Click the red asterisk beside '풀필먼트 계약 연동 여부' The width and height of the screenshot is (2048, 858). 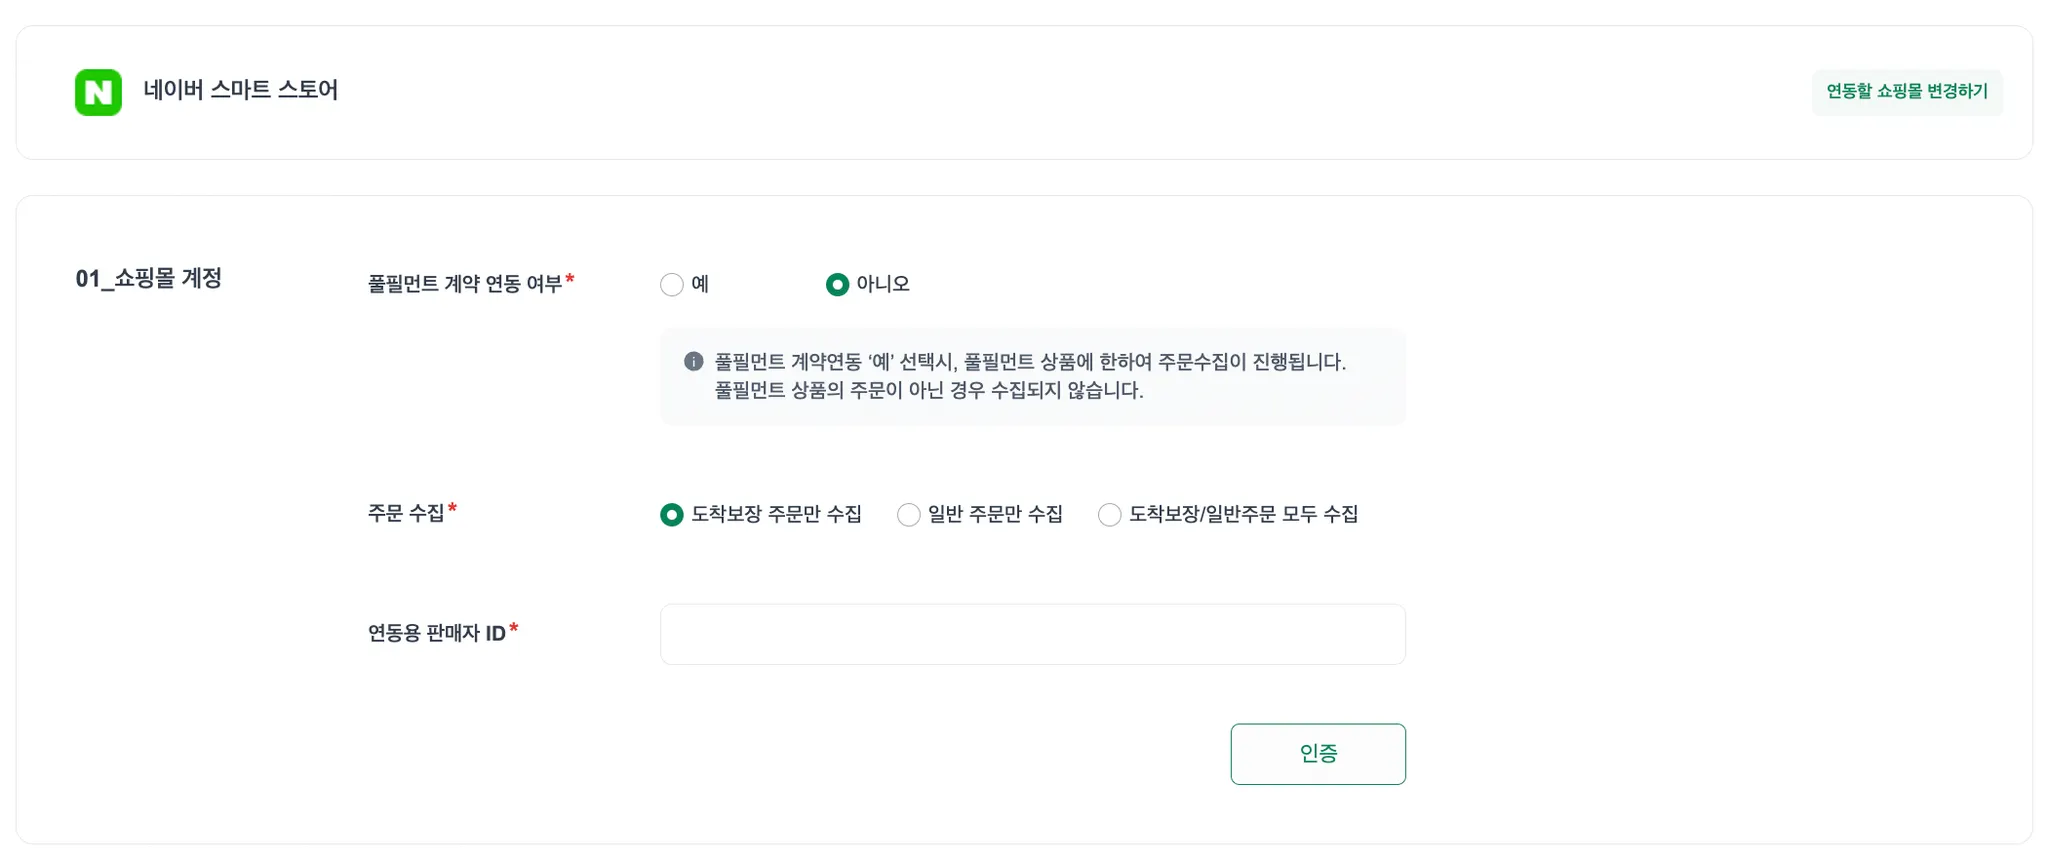pyautogui.click(x=570, y=279)
